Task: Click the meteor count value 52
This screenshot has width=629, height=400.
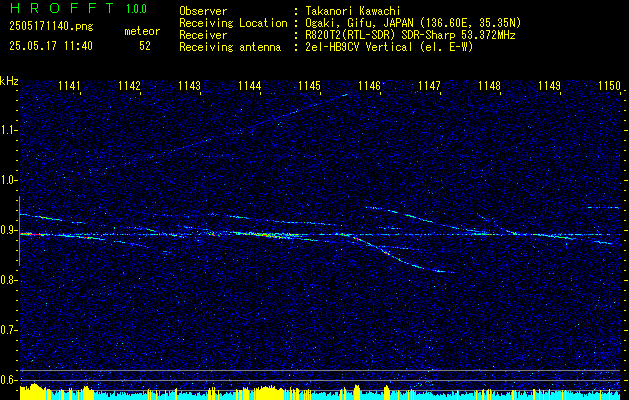Action: pos(145,46)
